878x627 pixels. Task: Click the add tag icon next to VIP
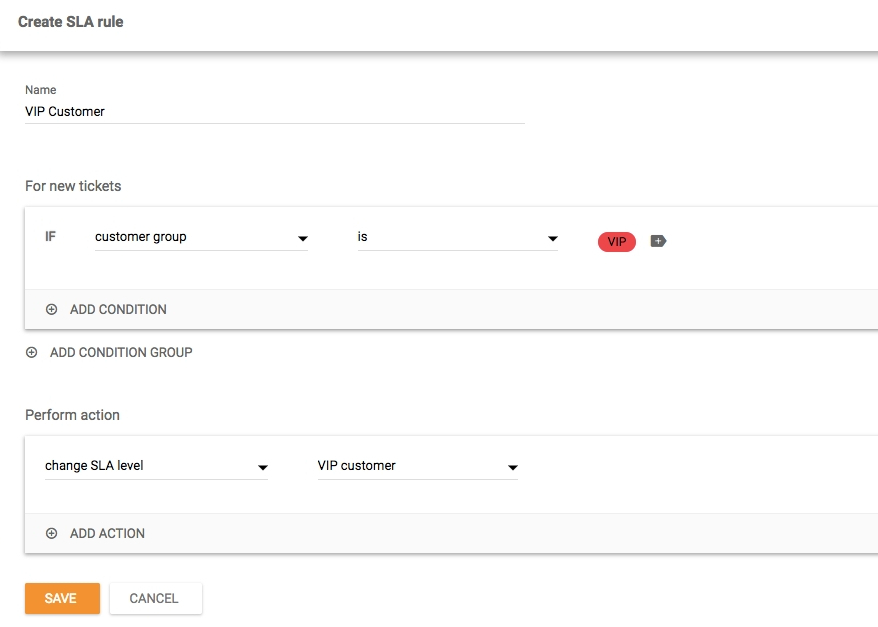point(658,241)
